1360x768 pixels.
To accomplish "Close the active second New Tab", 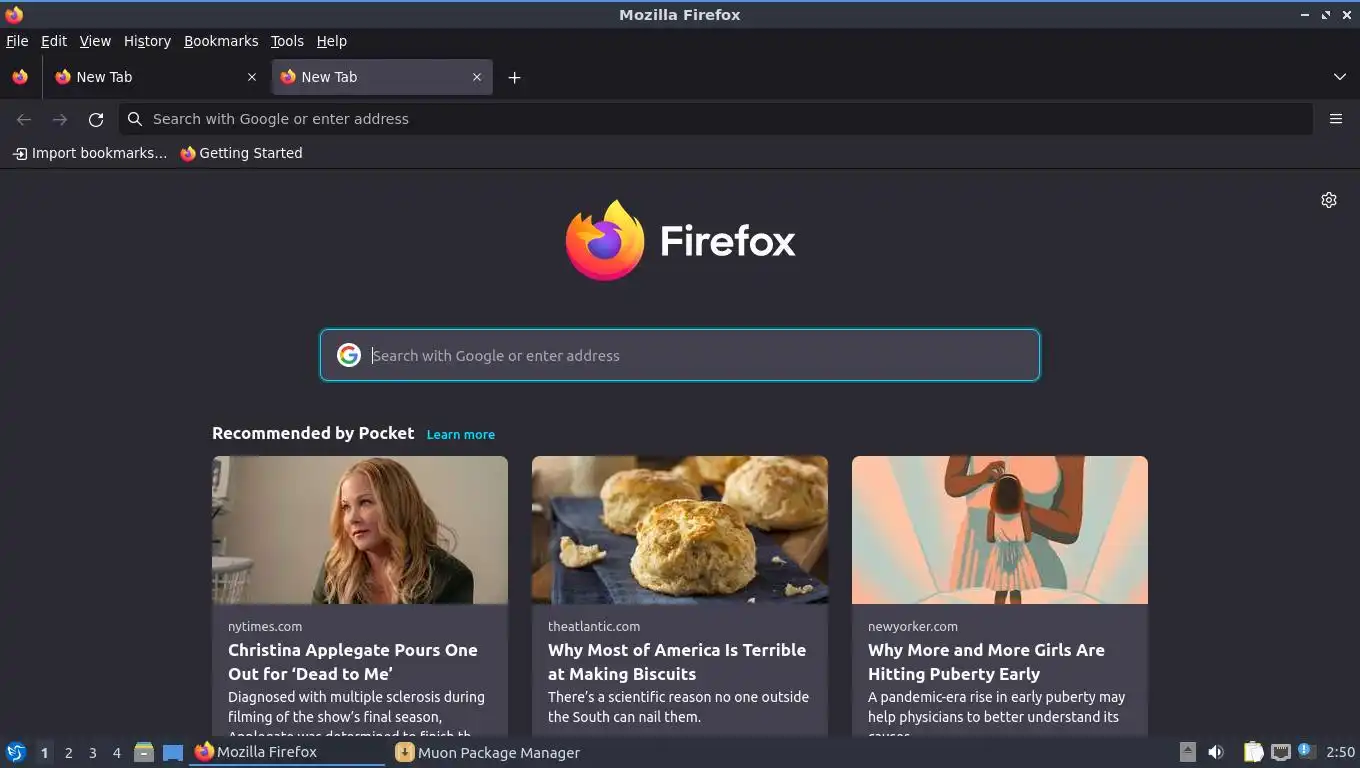I will click(x=477, y=77).
